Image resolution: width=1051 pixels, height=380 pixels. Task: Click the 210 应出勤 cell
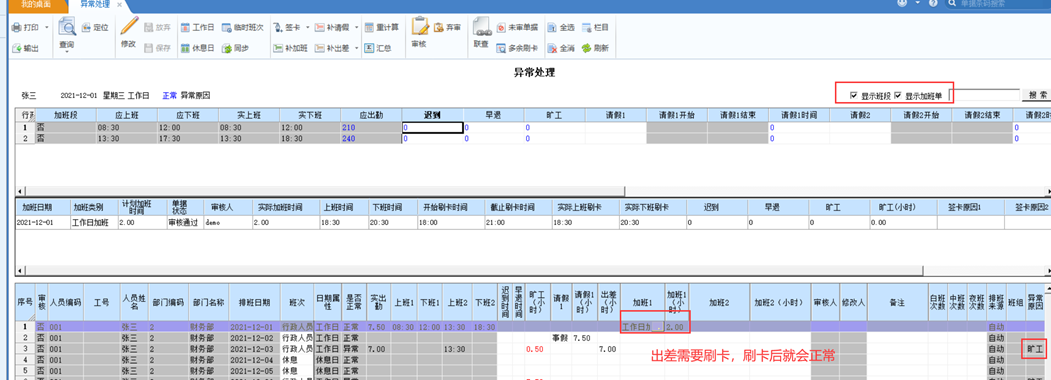click(371, 127)
